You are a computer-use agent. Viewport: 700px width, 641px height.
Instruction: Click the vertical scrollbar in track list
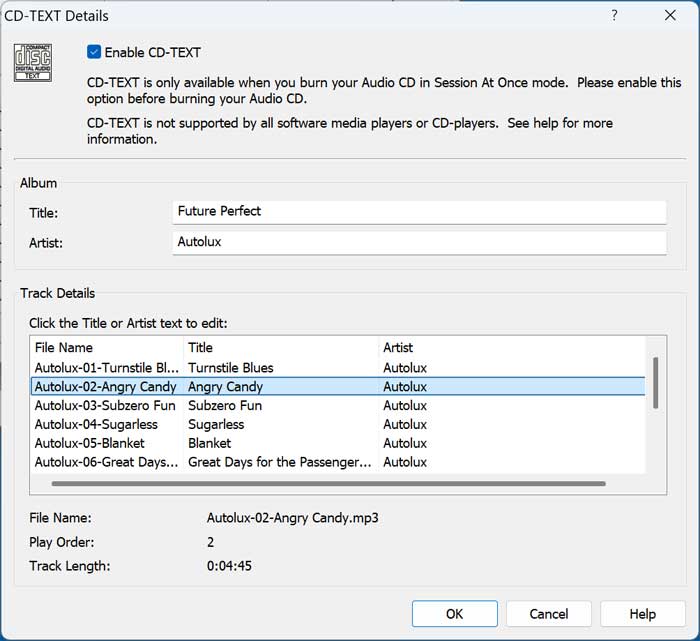click(x=656, y=382)
